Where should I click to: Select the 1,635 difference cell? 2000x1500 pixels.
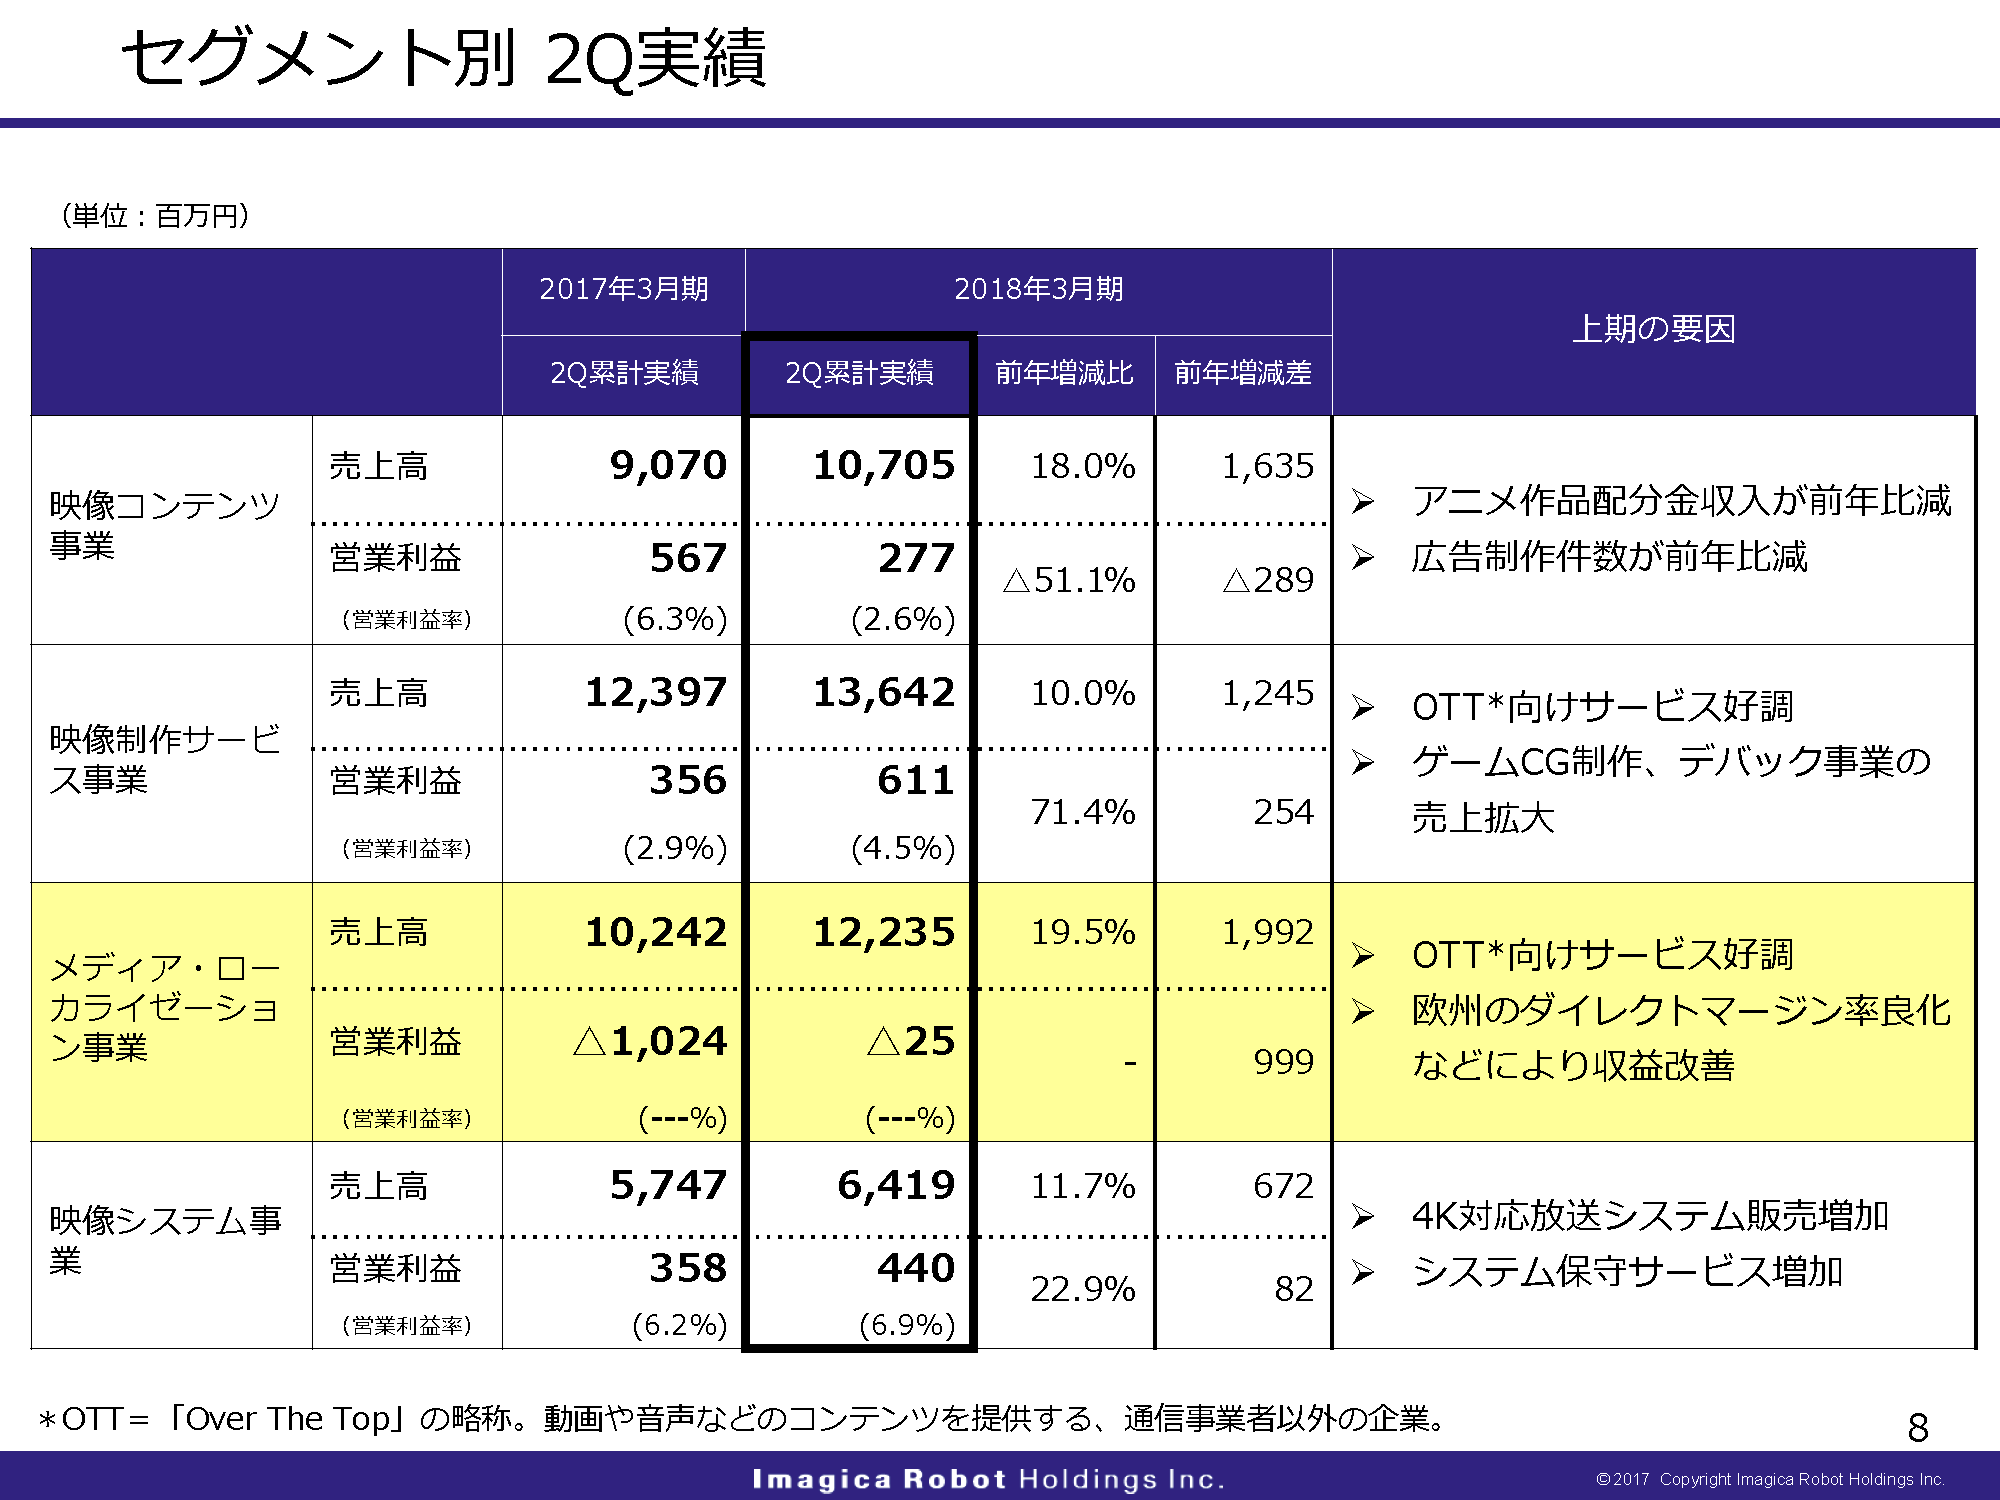[1268, 466]
